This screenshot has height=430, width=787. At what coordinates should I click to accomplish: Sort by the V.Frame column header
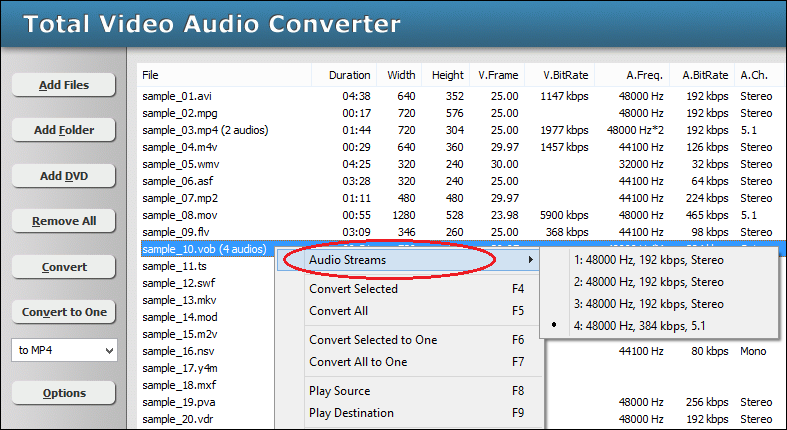(497, 75)
